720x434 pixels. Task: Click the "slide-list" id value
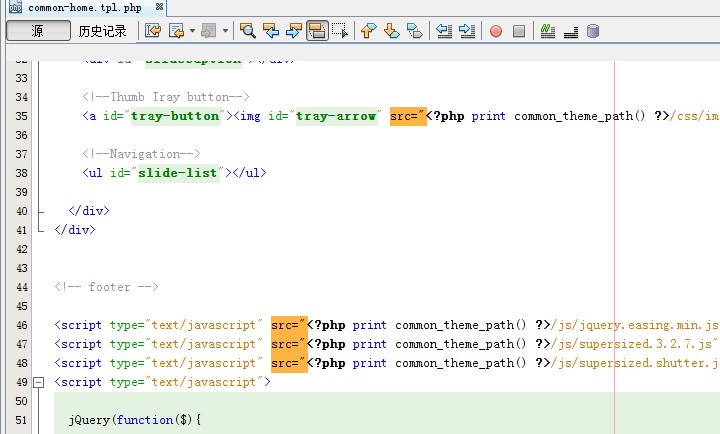point(178,173)
